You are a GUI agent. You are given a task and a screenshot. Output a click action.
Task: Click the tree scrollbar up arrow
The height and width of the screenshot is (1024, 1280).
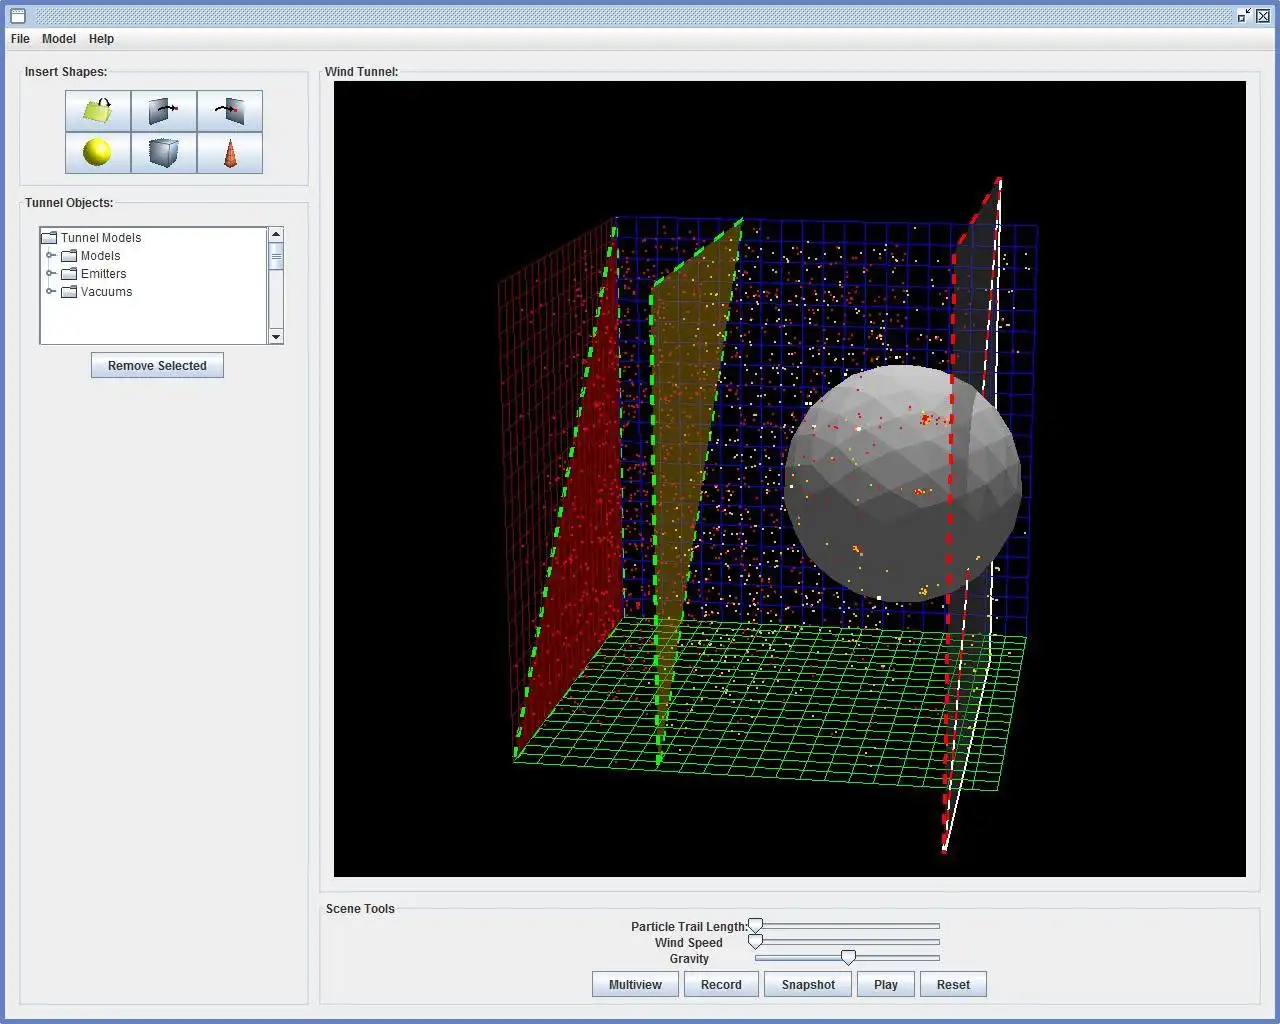276,235
